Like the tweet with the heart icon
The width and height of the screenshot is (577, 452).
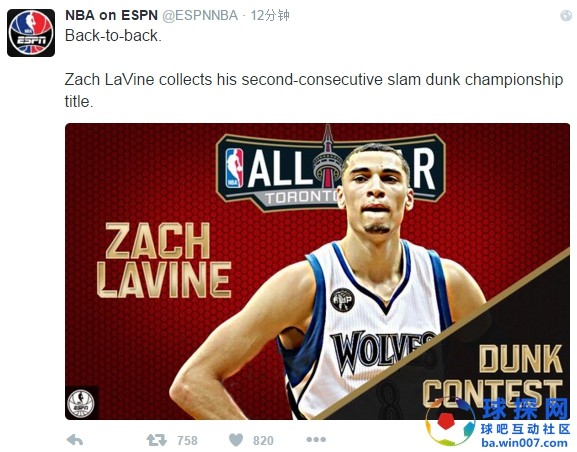click(236, 440)
